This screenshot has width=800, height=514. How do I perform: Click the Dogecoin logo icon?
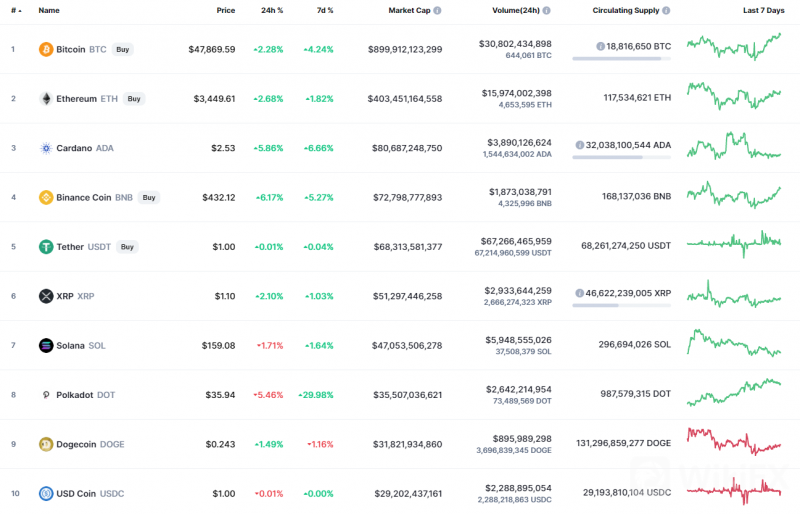[x=46, y=444]
